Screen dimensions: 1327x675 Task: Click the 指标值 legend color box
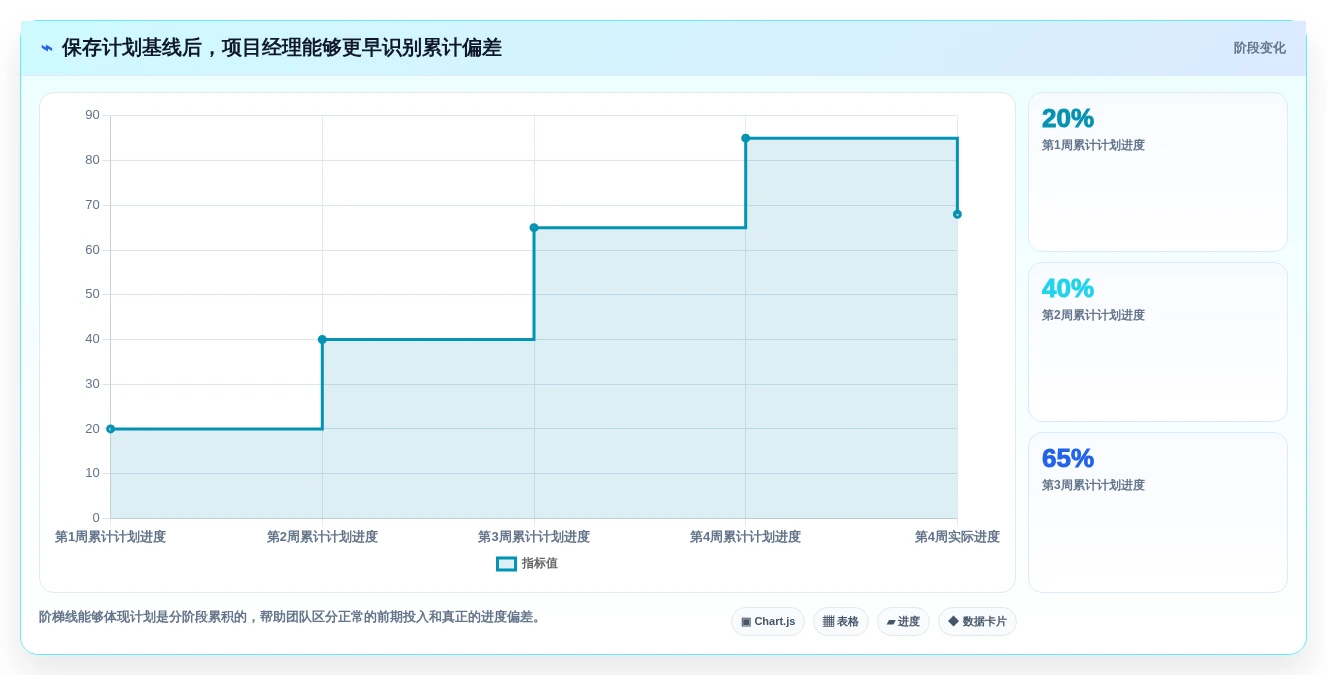(507, 563)
